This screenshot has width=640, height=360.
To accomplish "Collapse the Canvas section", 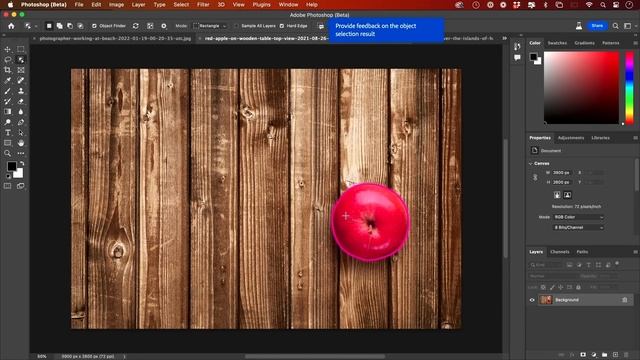I will pos(531,163).
